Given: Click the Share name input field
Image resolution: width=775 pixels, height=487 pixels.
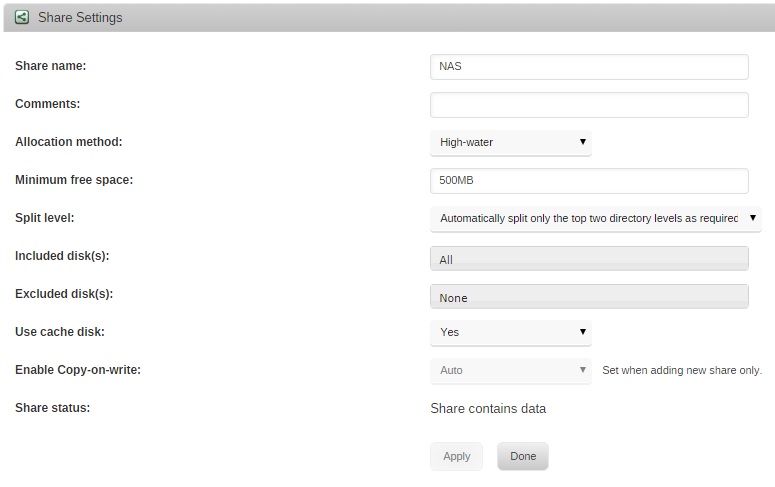Looking at the screenshot, I should pyautogui.click(x=589, y=67).
